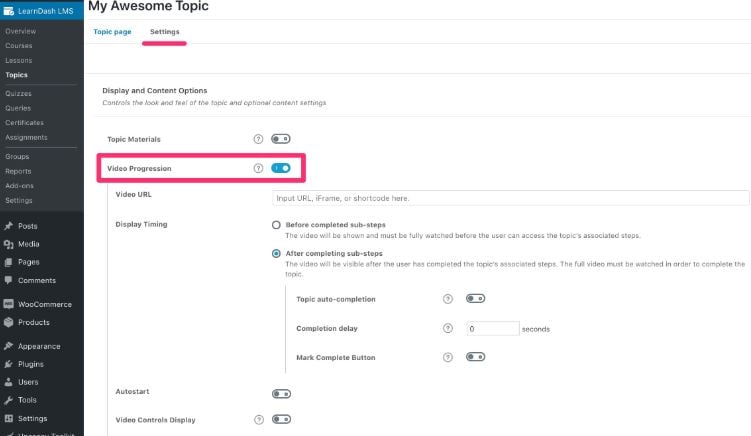Screen dimensions: 751x436
Task: Click the Display Timing label
Action: point(141,224)
